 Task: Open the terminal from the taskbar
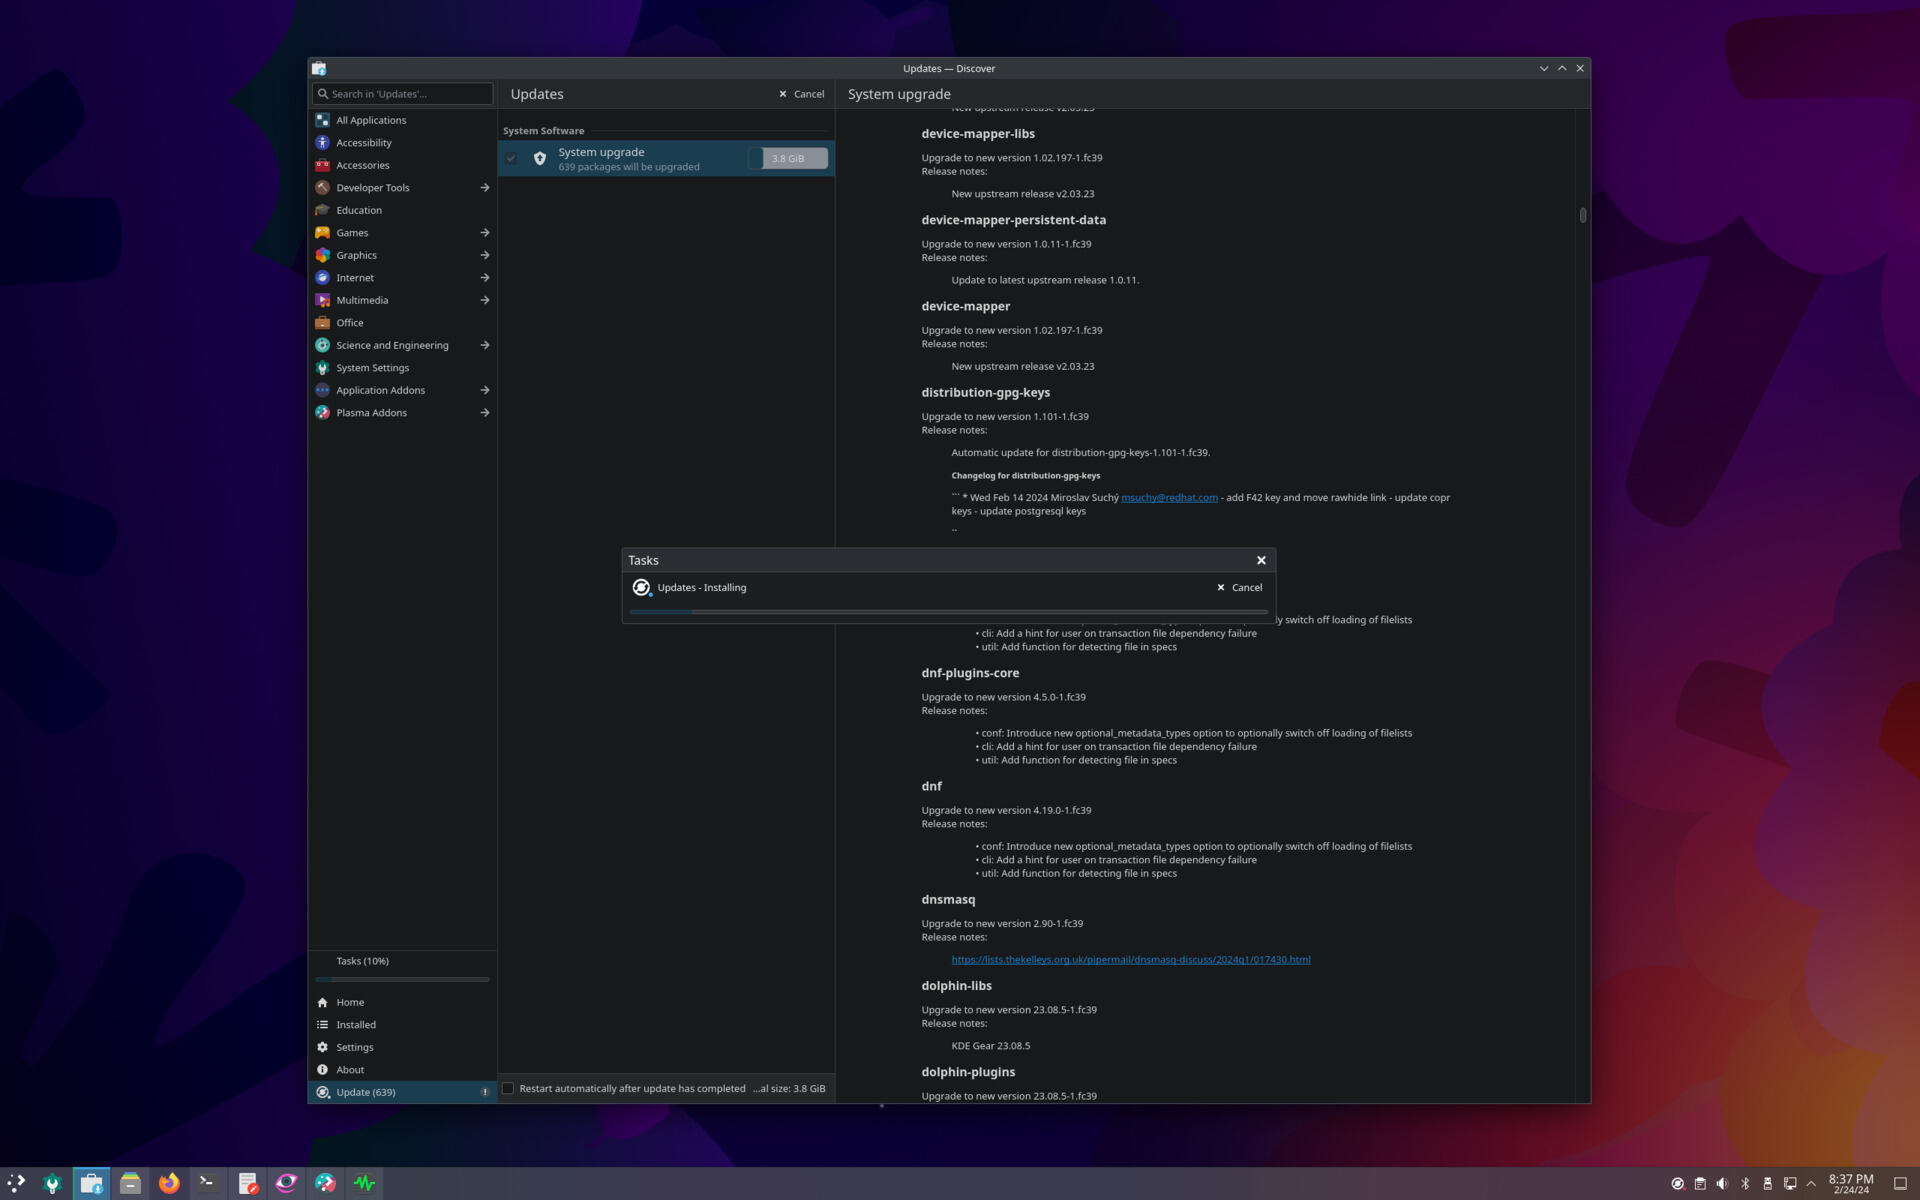point(208,1183)
